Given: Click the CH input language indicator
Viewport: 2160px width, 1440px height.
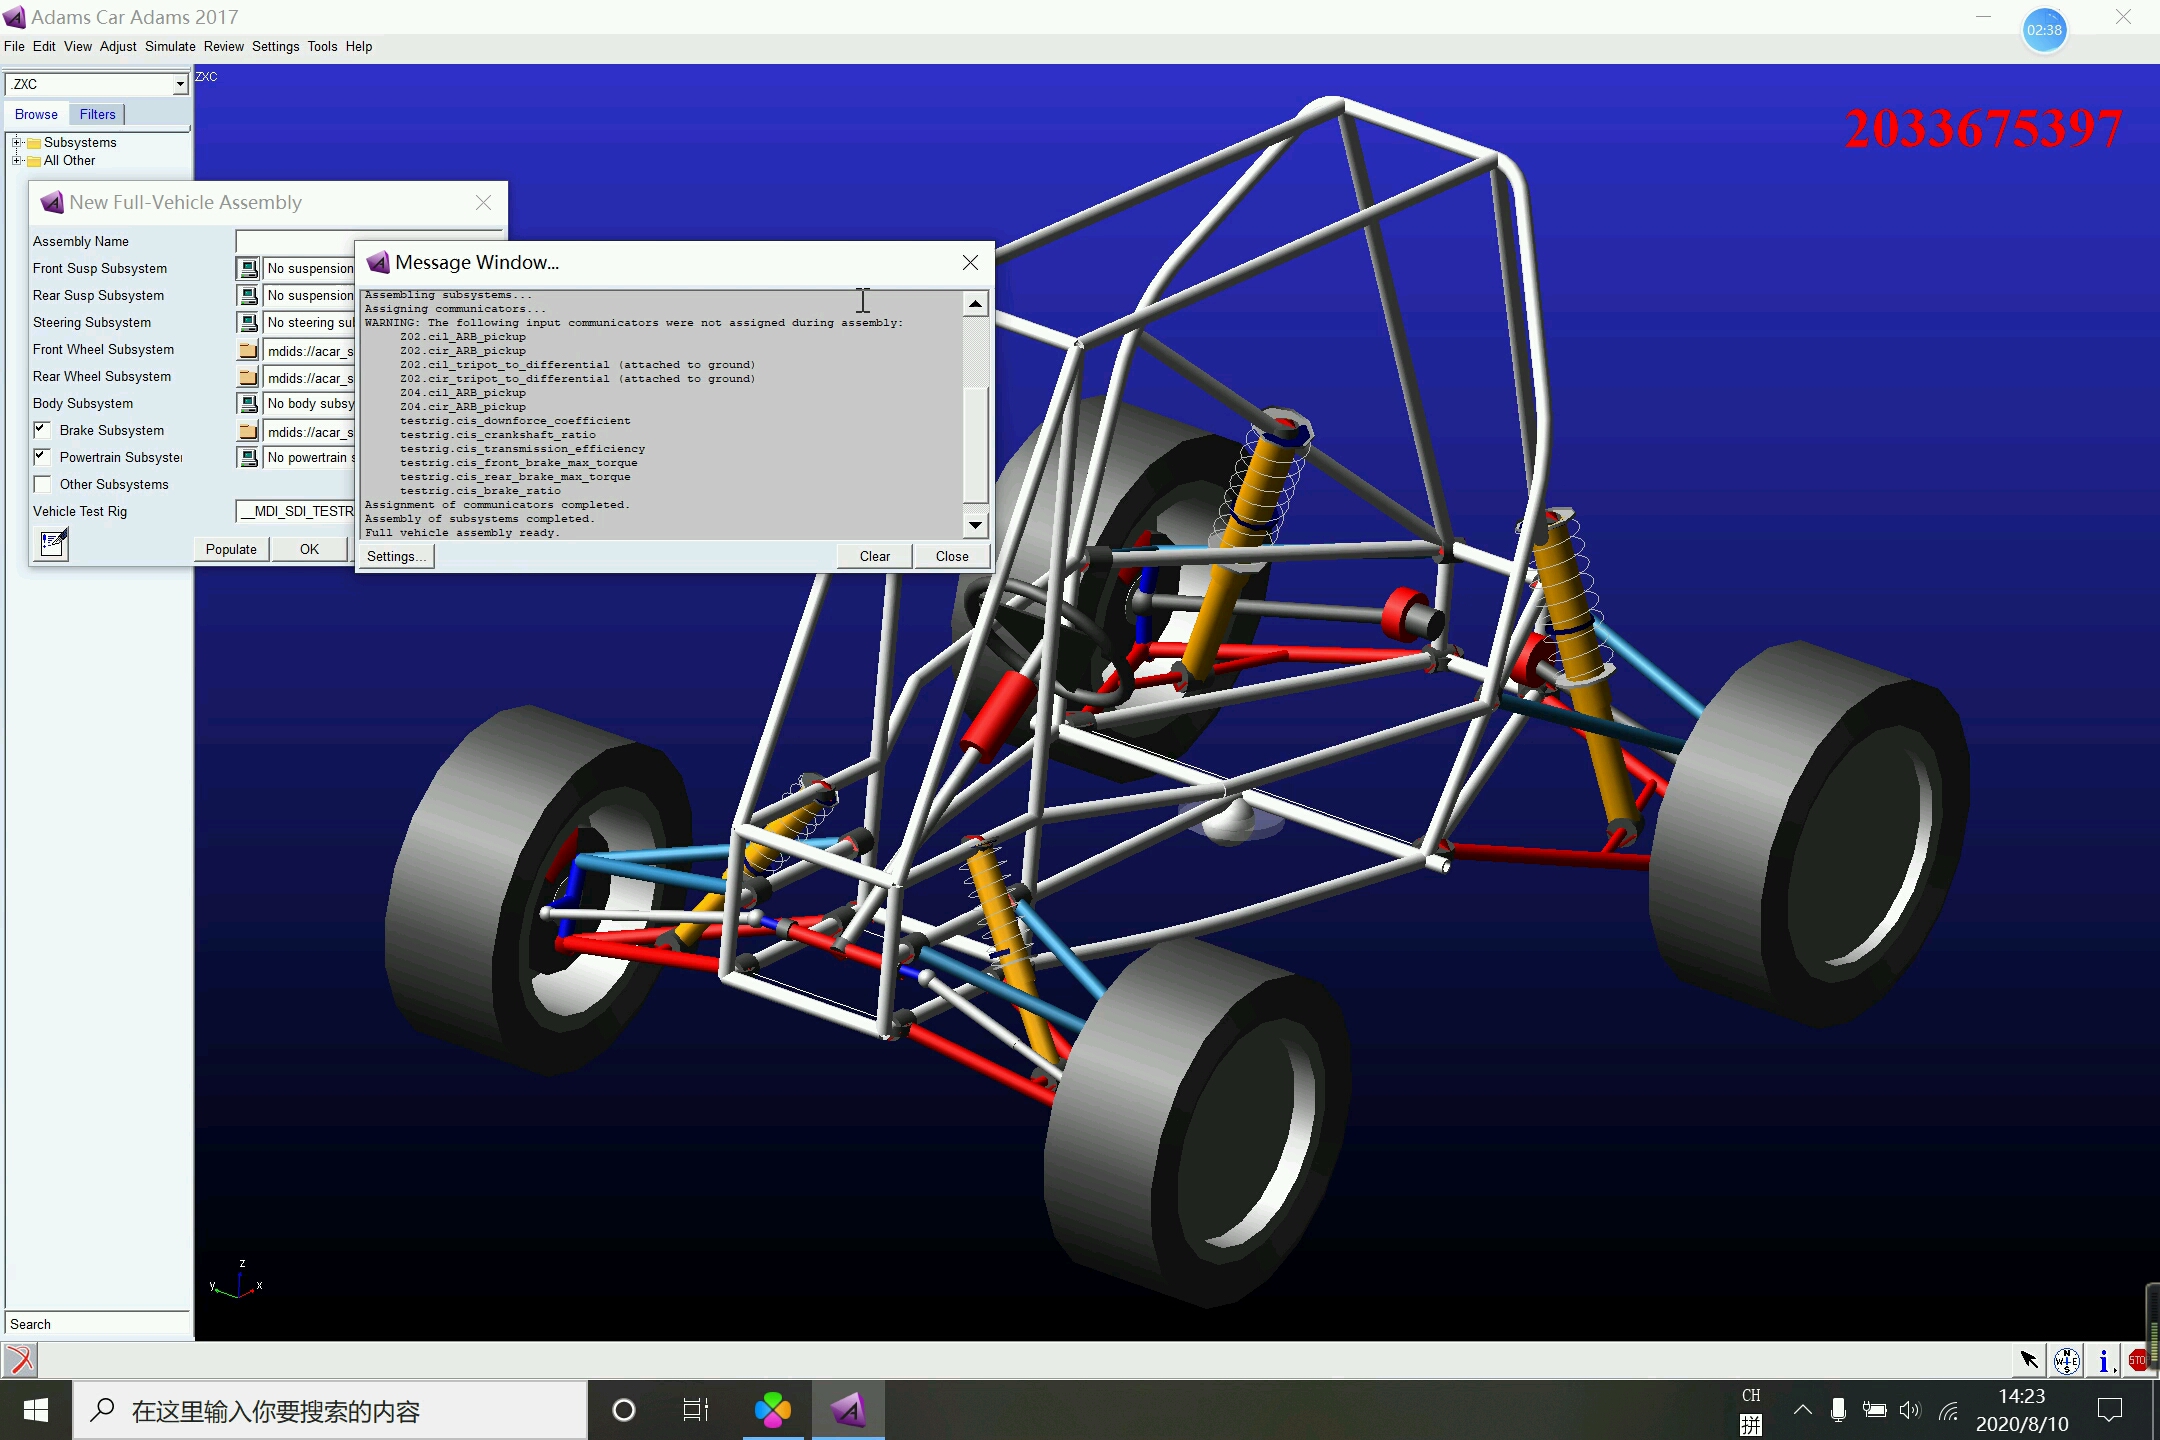Looking at the screenshot, I should [1751, 1396].
